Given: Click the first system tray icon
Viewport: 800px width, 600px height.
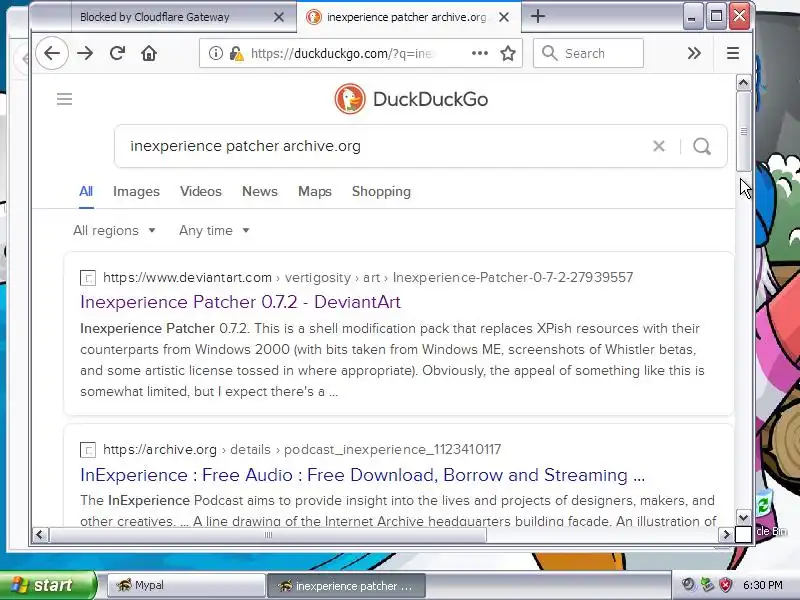Looking at the screenshot, I should 688,585.
